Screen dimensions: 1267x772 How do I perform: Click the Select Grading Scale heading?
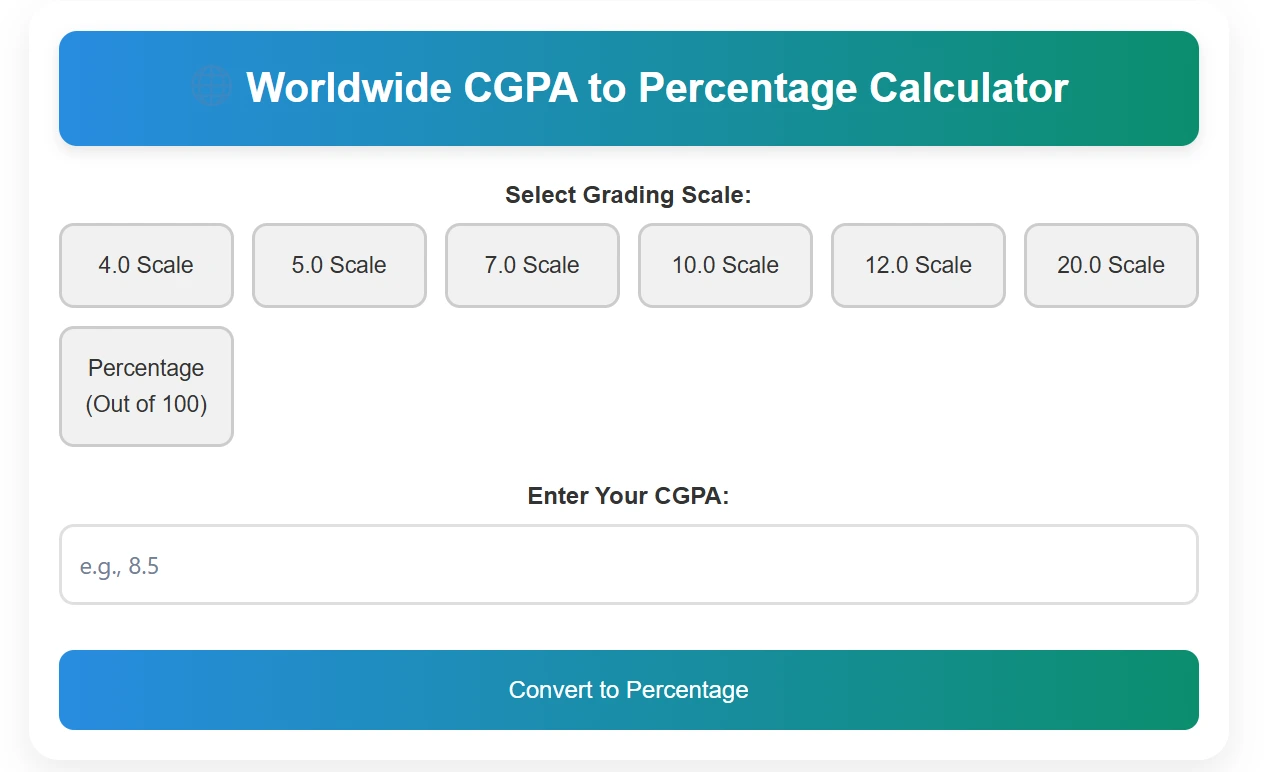(628, 195)
